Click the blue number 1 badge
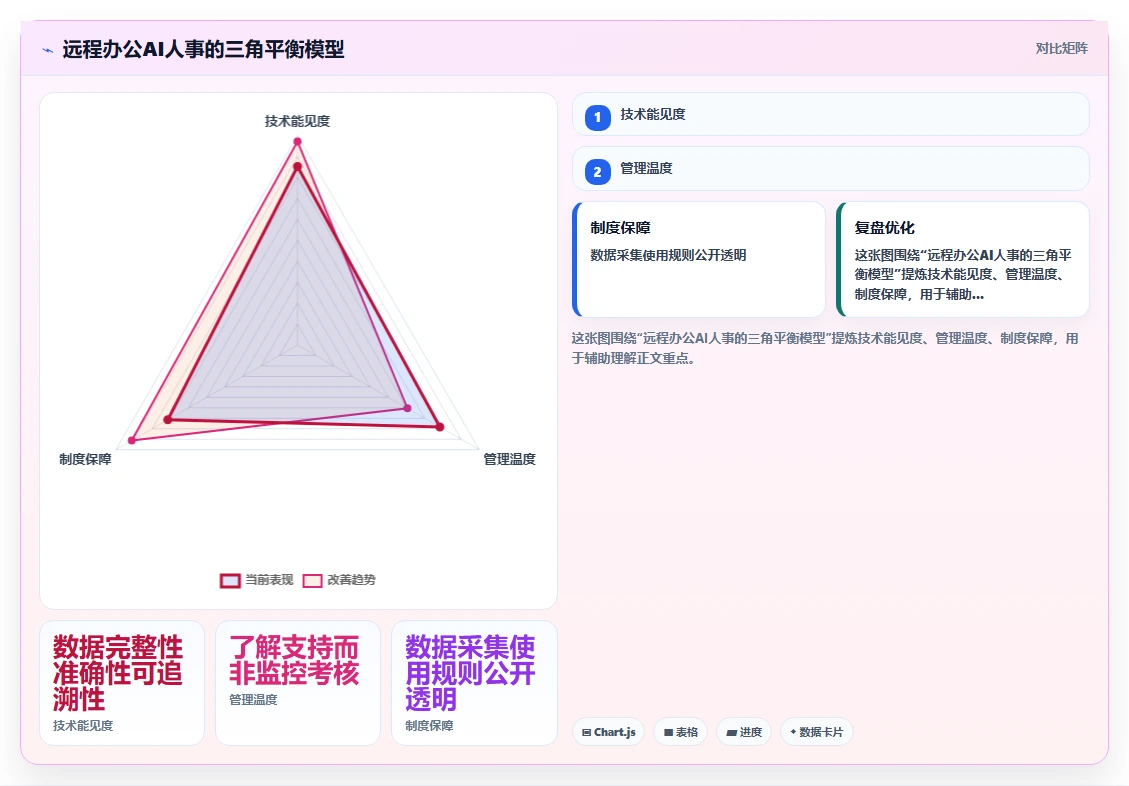This screenshot has height=786, width=1129. pyautogui.click(x=598, y=117)
